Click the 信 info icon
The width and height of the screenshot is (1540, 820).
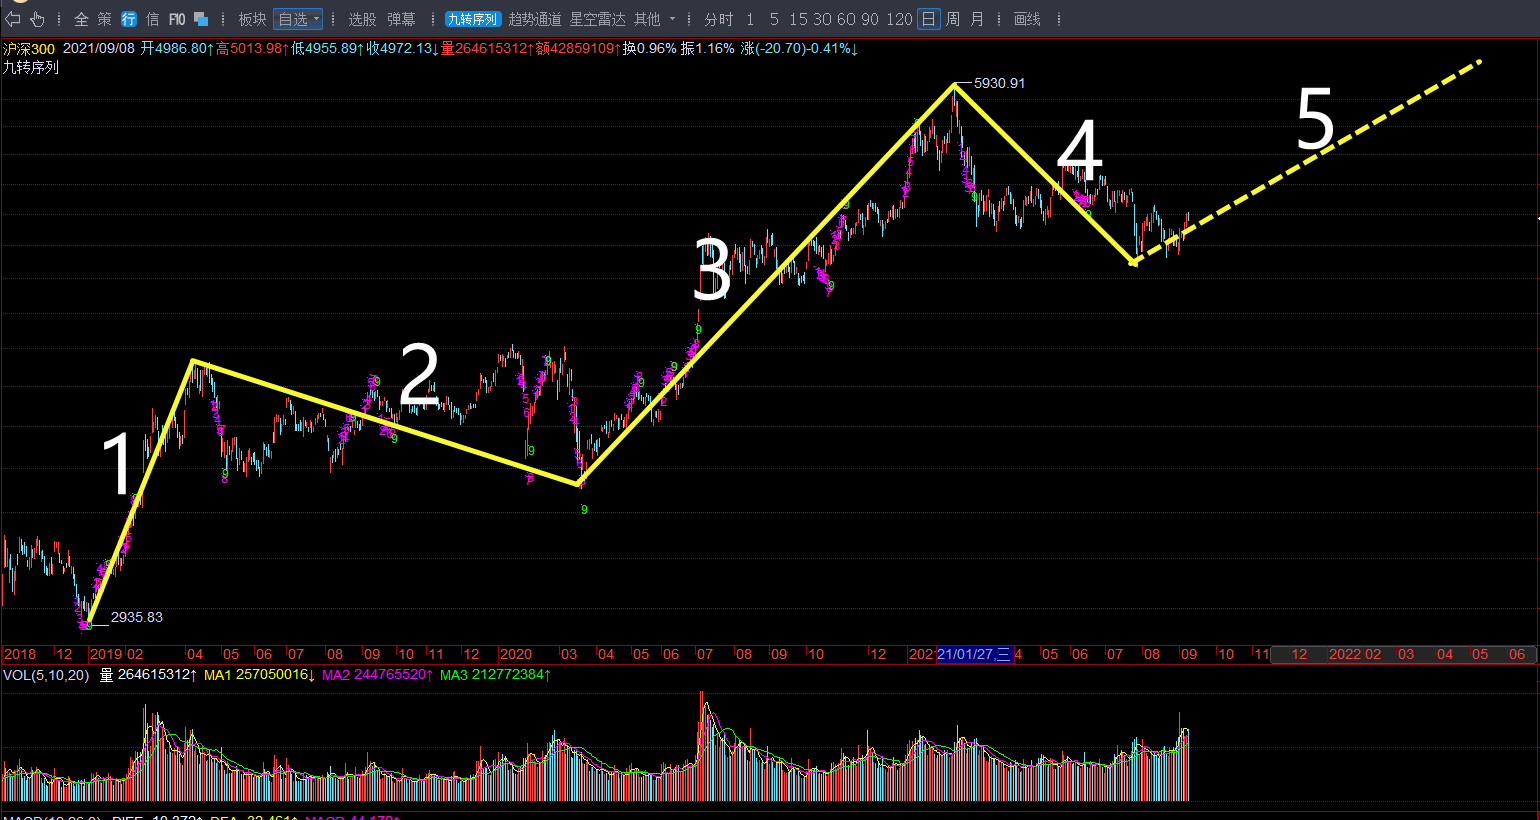152,19
